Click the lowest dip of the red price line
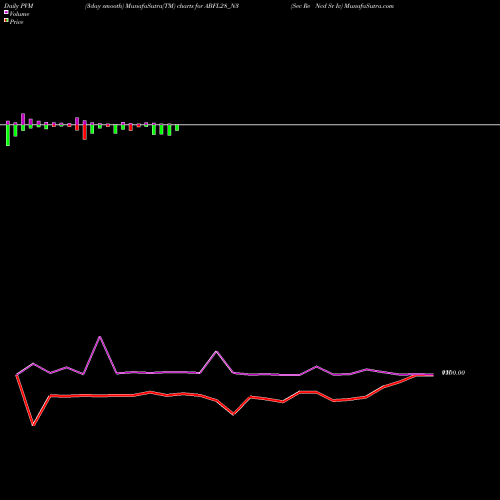Screen dimensions: 500x500 (33, 425)
